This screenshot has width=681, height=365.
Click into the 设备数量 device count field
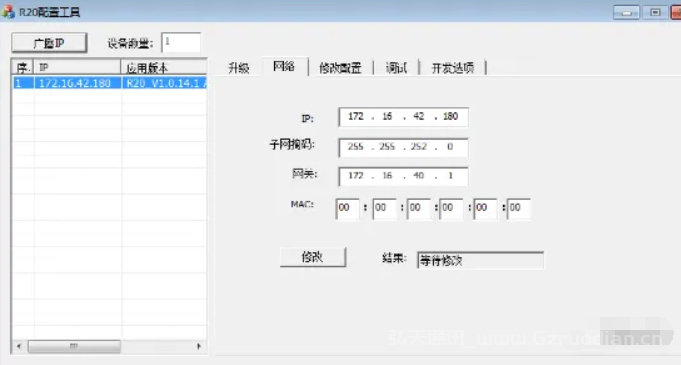point(181,43)
